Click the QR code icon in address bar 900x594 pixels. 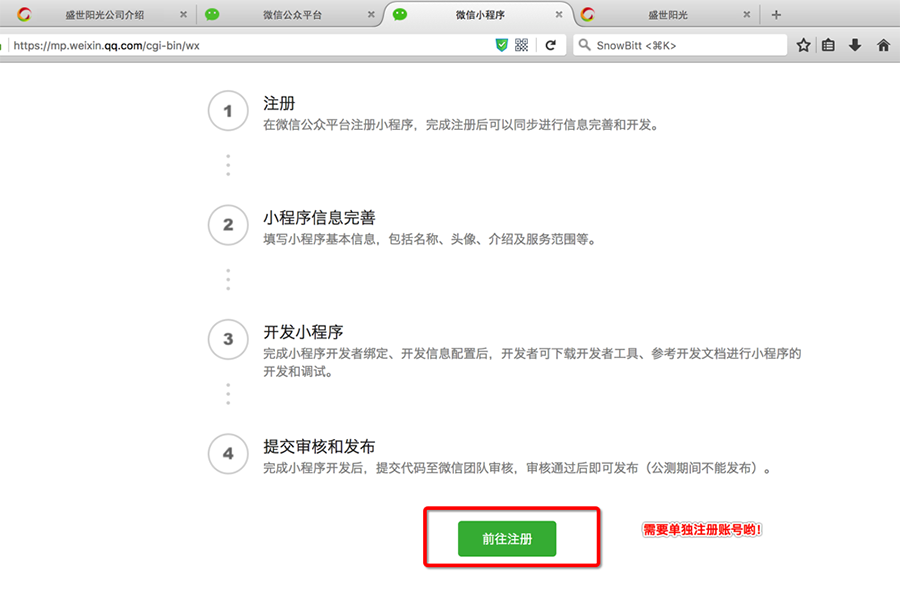(522, 45)
